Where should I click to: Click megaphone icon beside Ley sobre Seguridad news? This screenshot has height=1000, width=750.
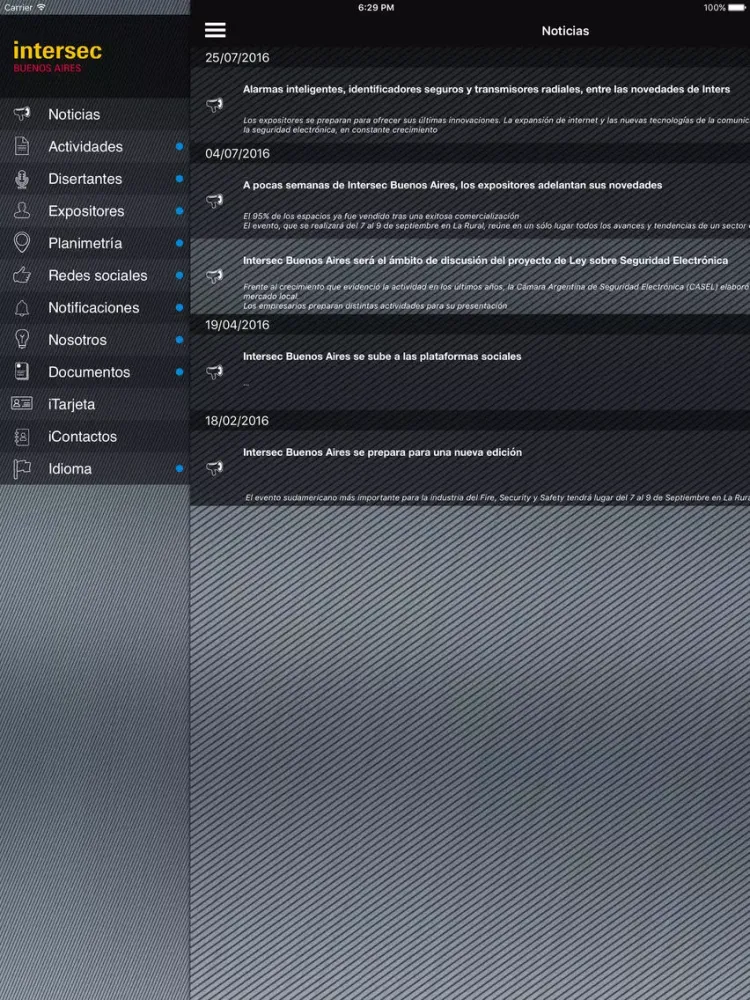point(215,276)
